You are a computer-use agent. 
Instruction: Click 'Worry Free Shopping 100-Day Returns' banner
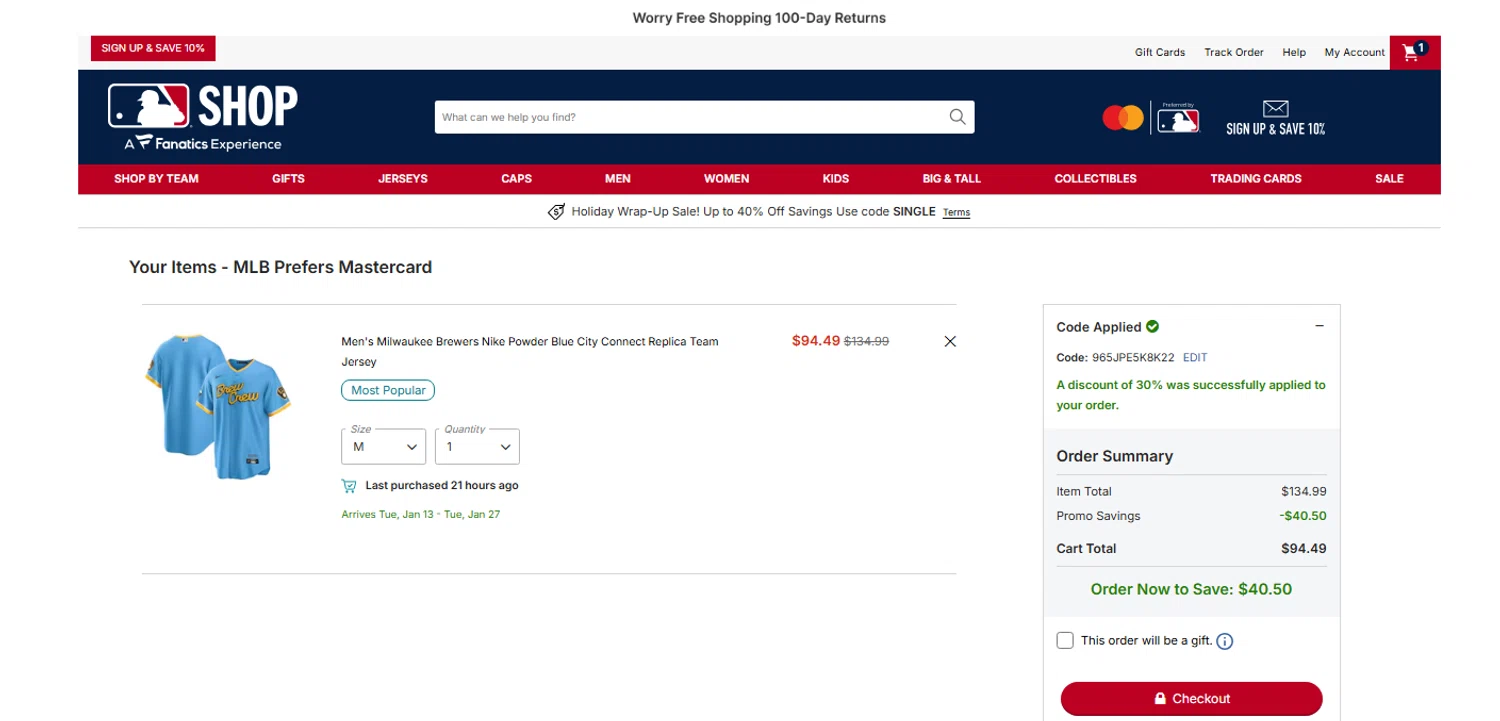coord(759,18)
